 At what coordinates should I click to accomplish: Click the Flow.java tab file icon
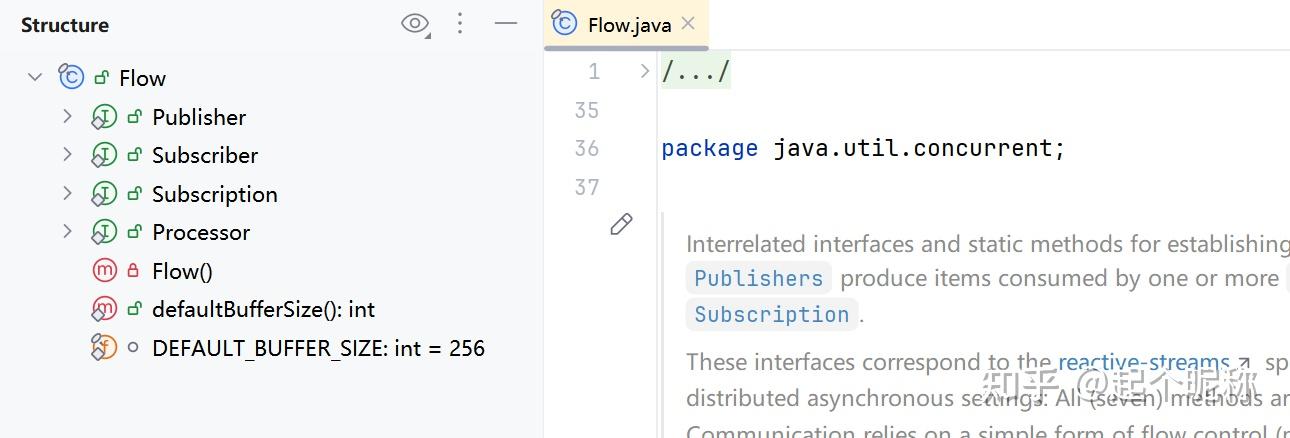tap(565, 24)
